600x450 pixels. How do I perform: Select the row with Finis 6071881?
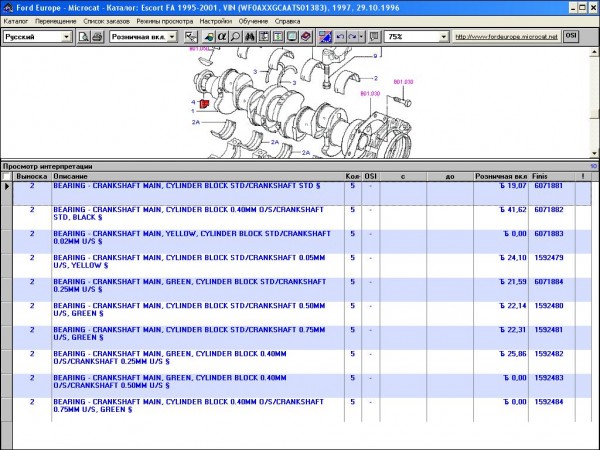point(302,193)
